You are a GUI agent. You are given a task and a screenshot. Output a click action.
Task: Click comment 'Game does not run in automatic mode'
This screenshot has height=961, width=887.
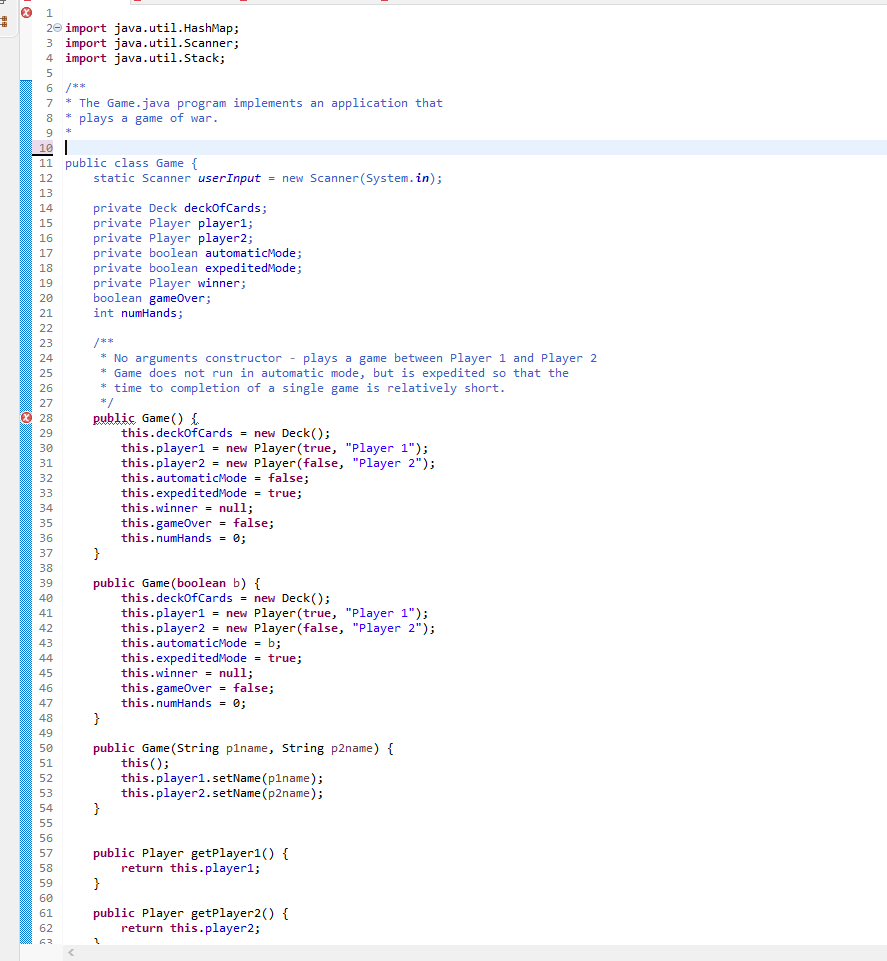point(239,373)
